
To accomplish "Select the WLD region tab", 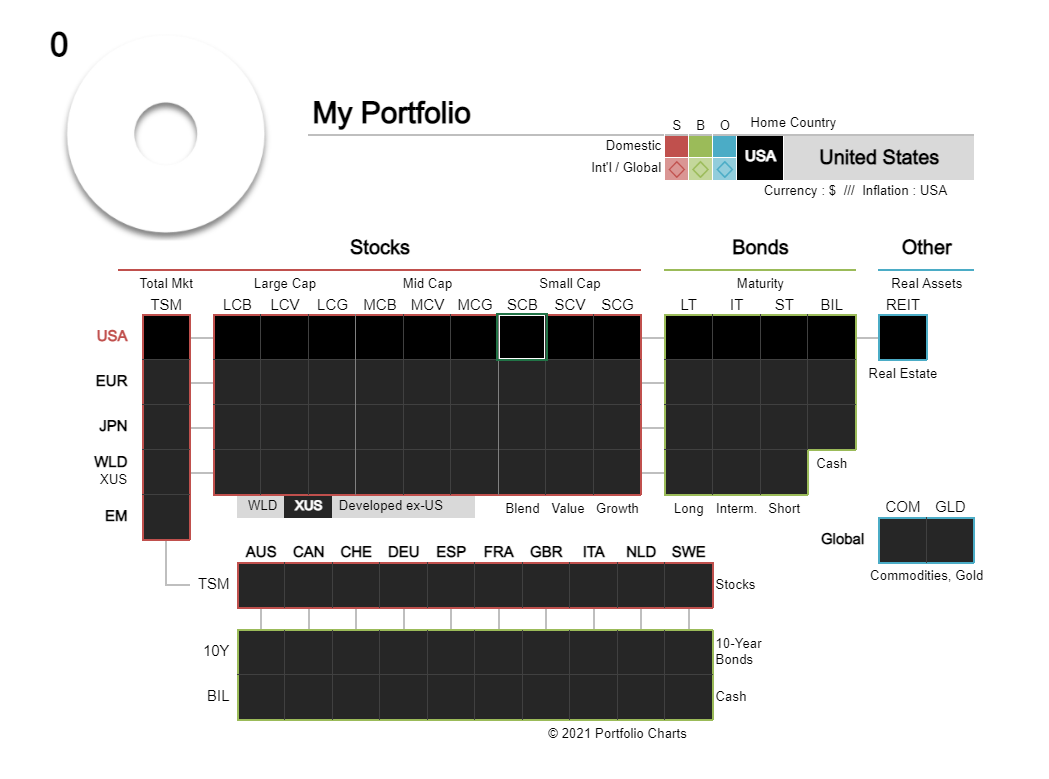I will (262, 506).
